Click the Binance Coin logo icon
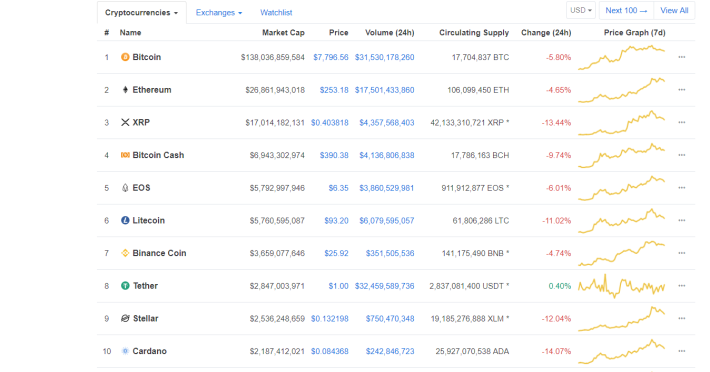The image size is (710, 372). pos(125,253)
